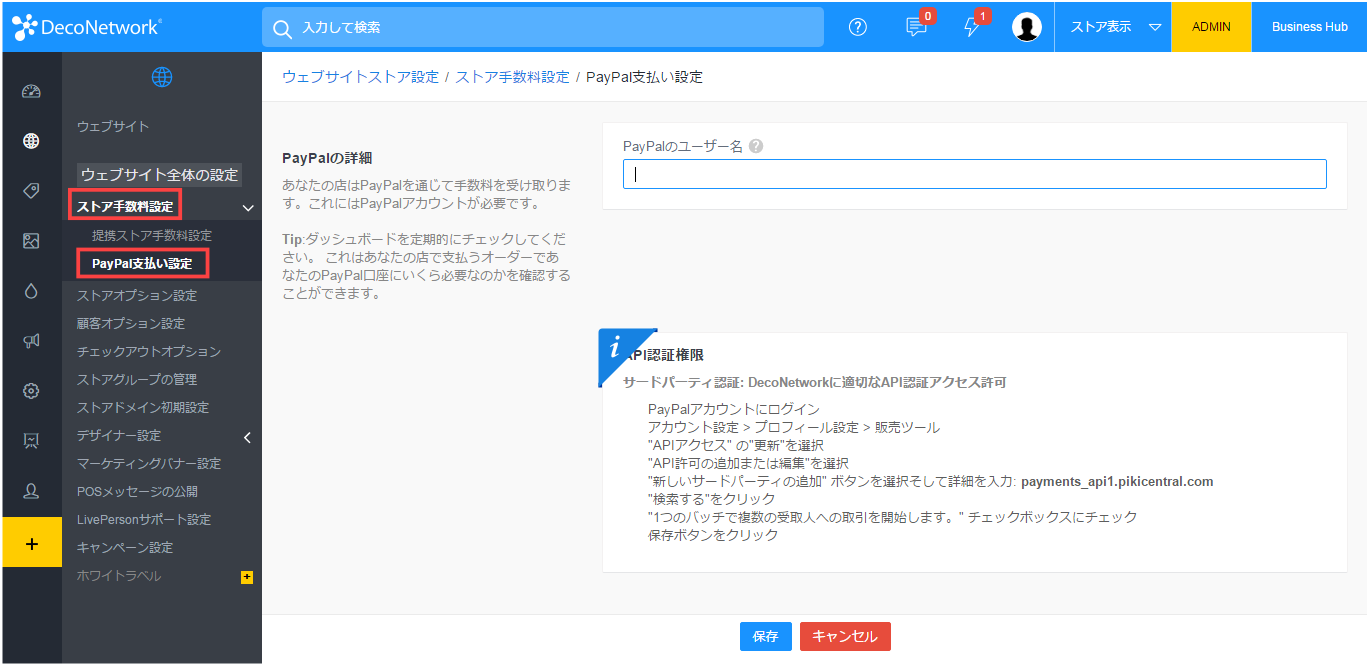Image resolution: width=1368 pixels, height=665 pixels.
Task: Click the search field 入力して検索
Action: tap(543, 27)
